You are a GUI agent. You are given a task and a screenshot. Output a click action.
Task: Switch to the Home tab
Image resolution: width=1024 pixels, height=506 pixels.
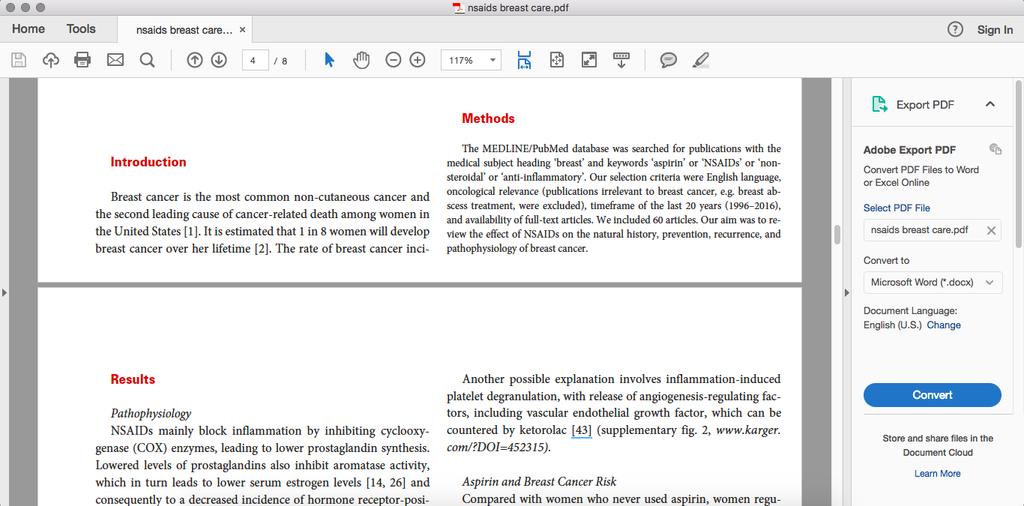pyautogui.click(x=28, y=29)
